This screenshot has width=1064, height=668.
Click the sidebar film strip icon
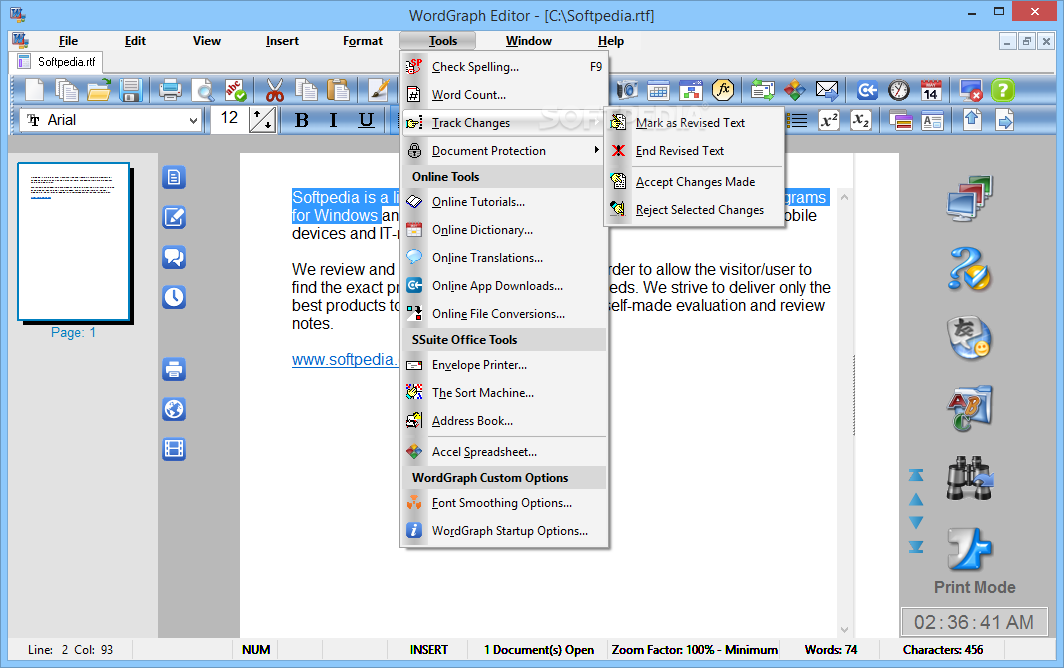(174, 449)
